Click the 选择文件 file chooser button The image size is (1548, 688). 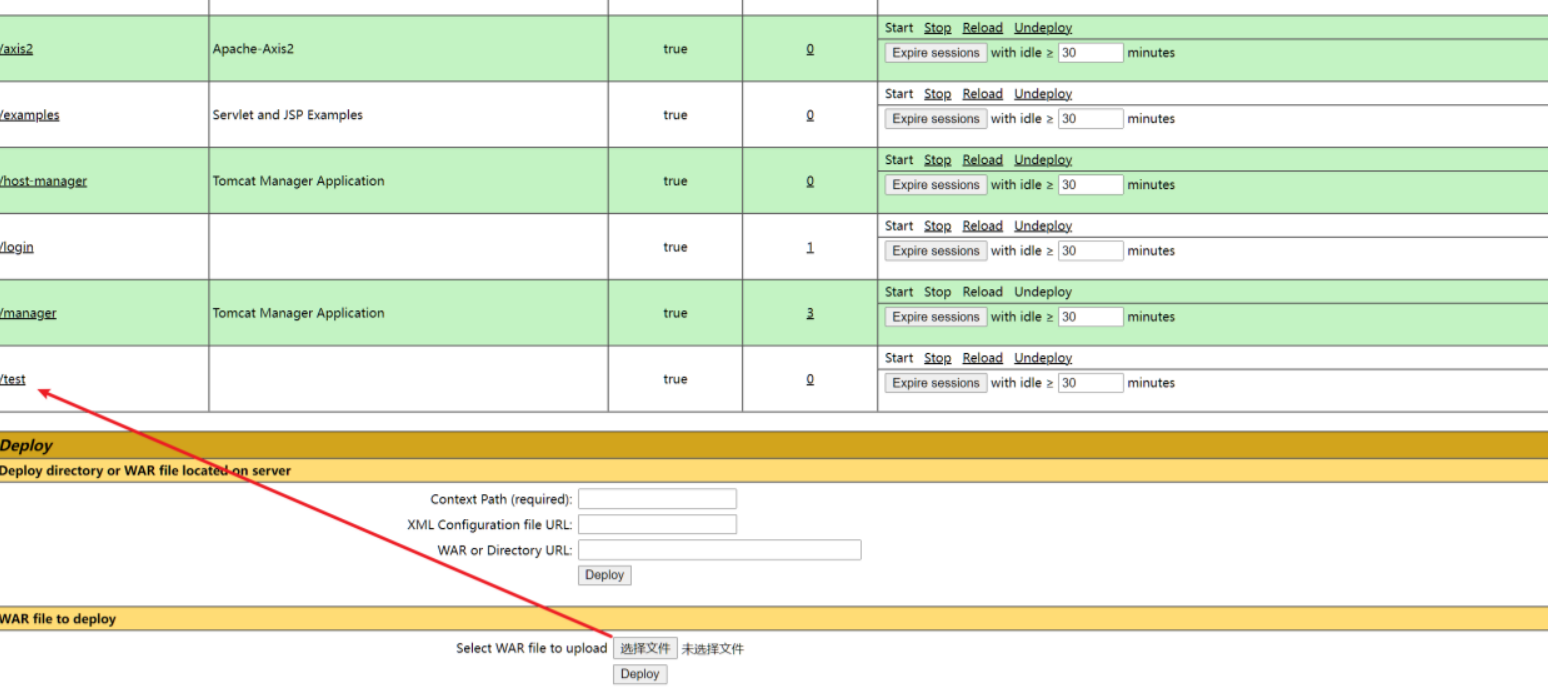point(645,648)
